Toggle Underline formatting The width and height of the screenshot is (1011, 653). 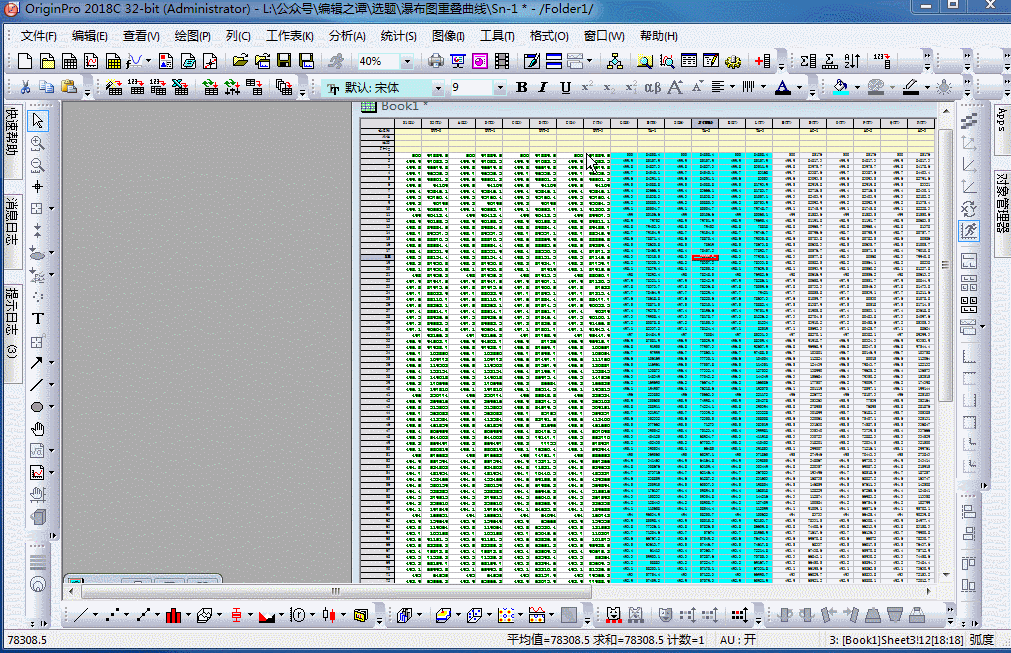tap(565, 88)
